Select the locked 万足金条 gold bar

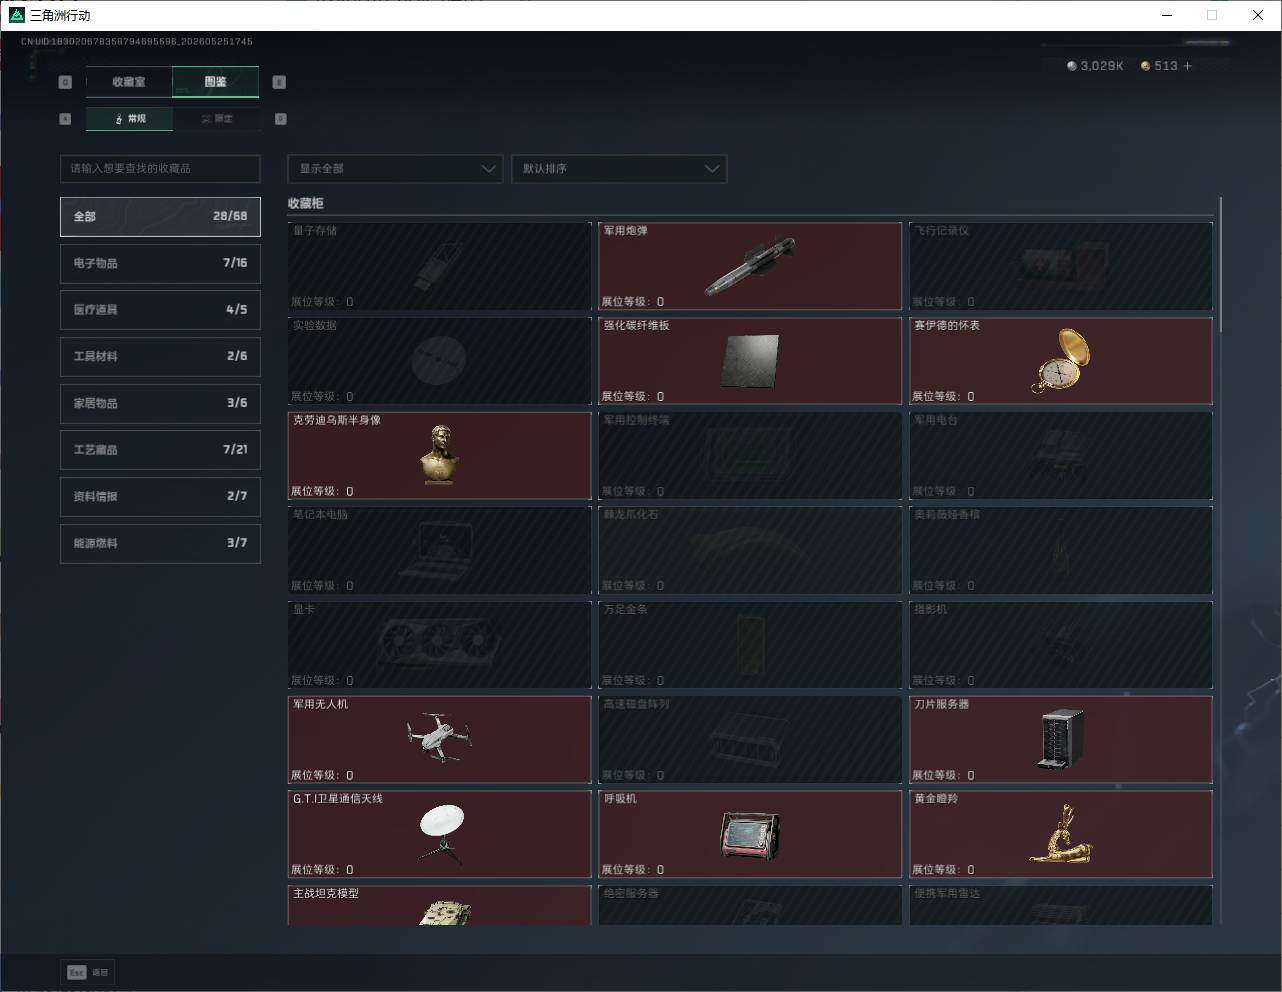pyautogui.click(x=750, y=645)
